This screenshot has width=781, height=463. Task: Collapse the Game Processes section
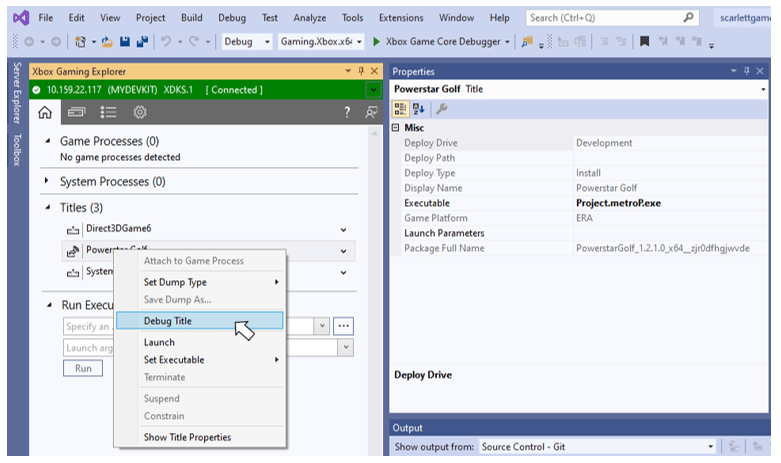[47, 141]
